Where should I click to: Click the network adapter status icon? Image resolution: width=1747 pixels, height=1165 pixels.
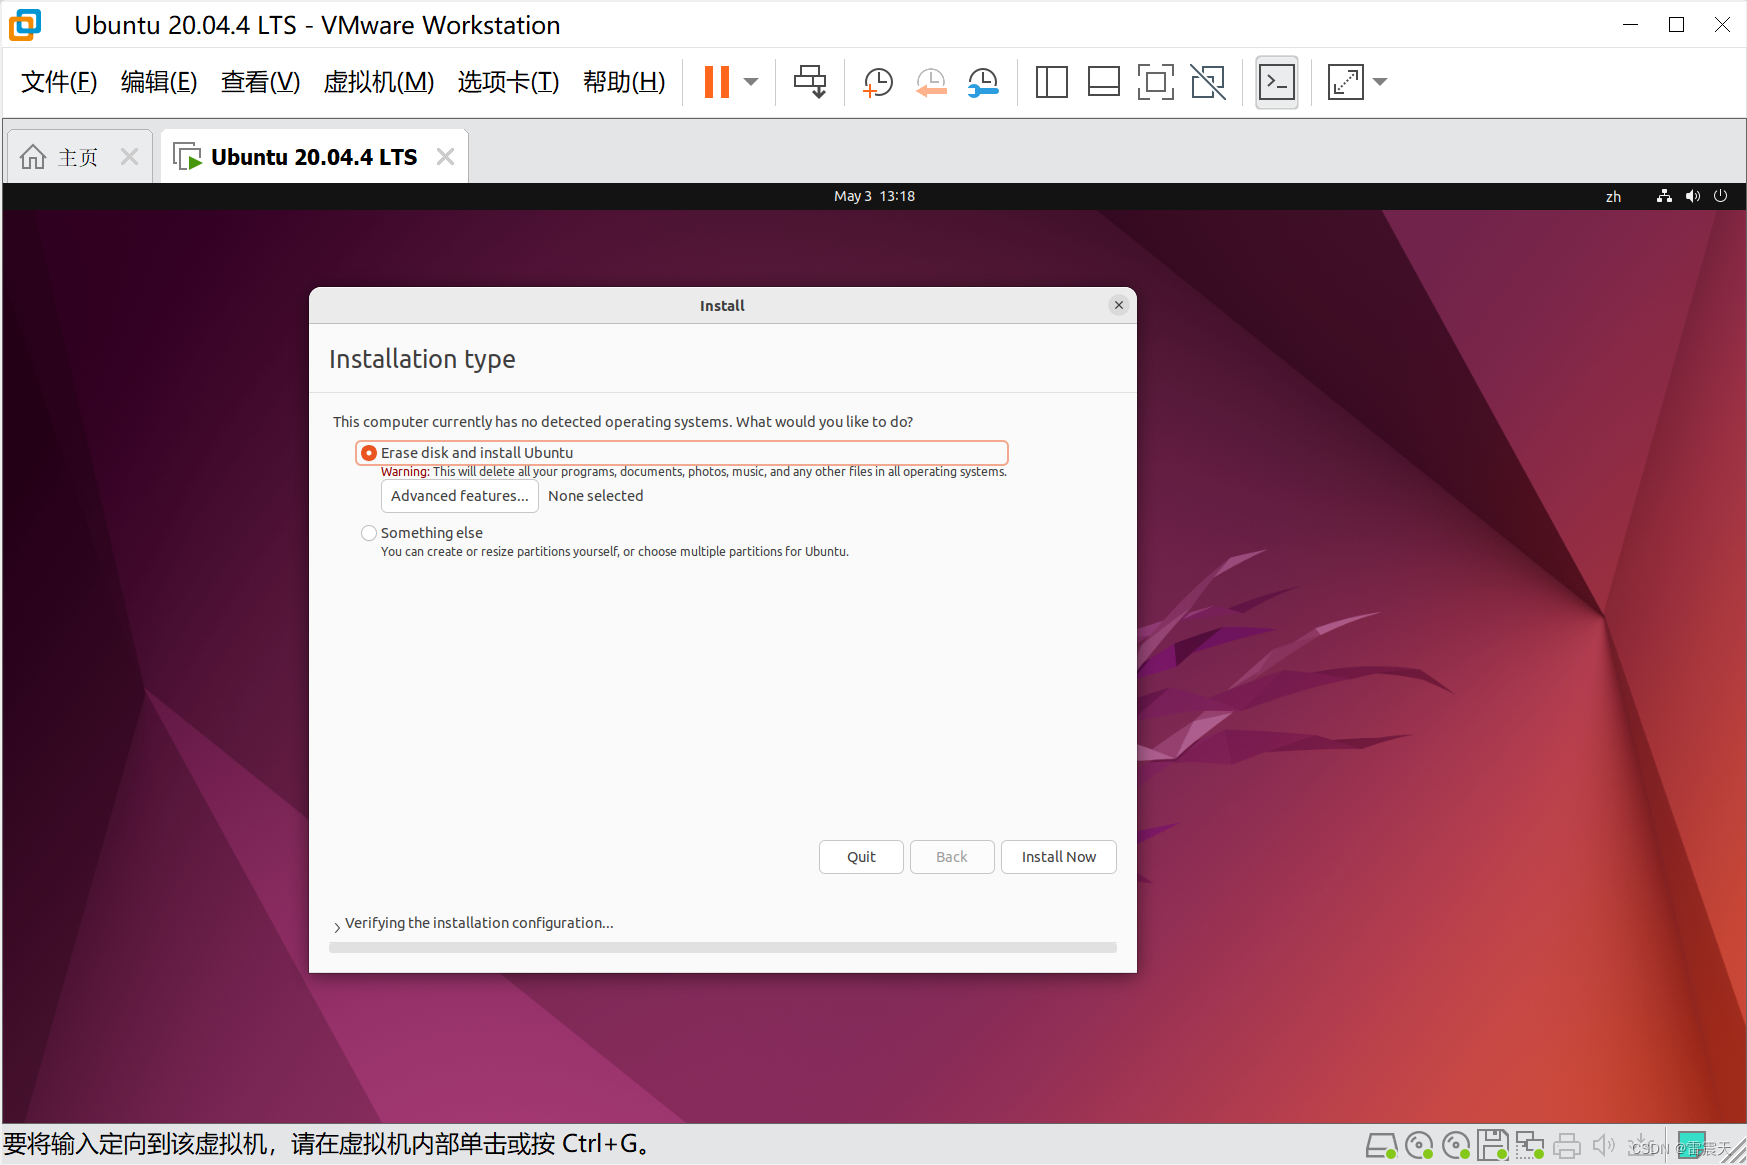[x=1530, y=1145]
